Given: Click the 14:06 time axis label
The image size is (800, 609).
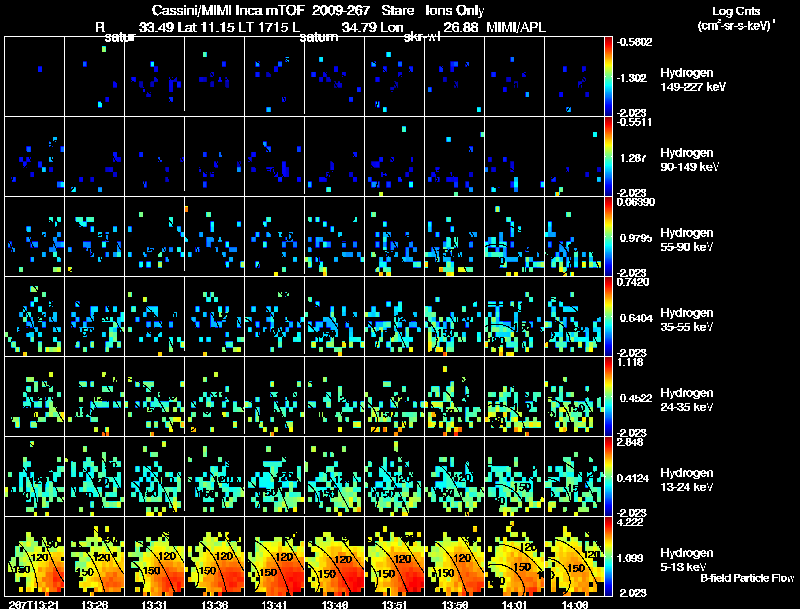Looking at the screenshot, I should pos(574,604).
